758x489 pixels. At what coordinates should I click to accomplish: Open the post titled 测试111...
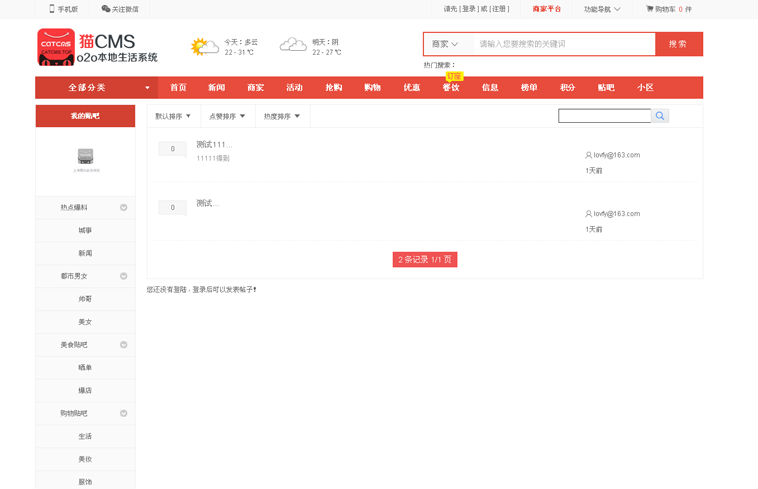(214, 144)
